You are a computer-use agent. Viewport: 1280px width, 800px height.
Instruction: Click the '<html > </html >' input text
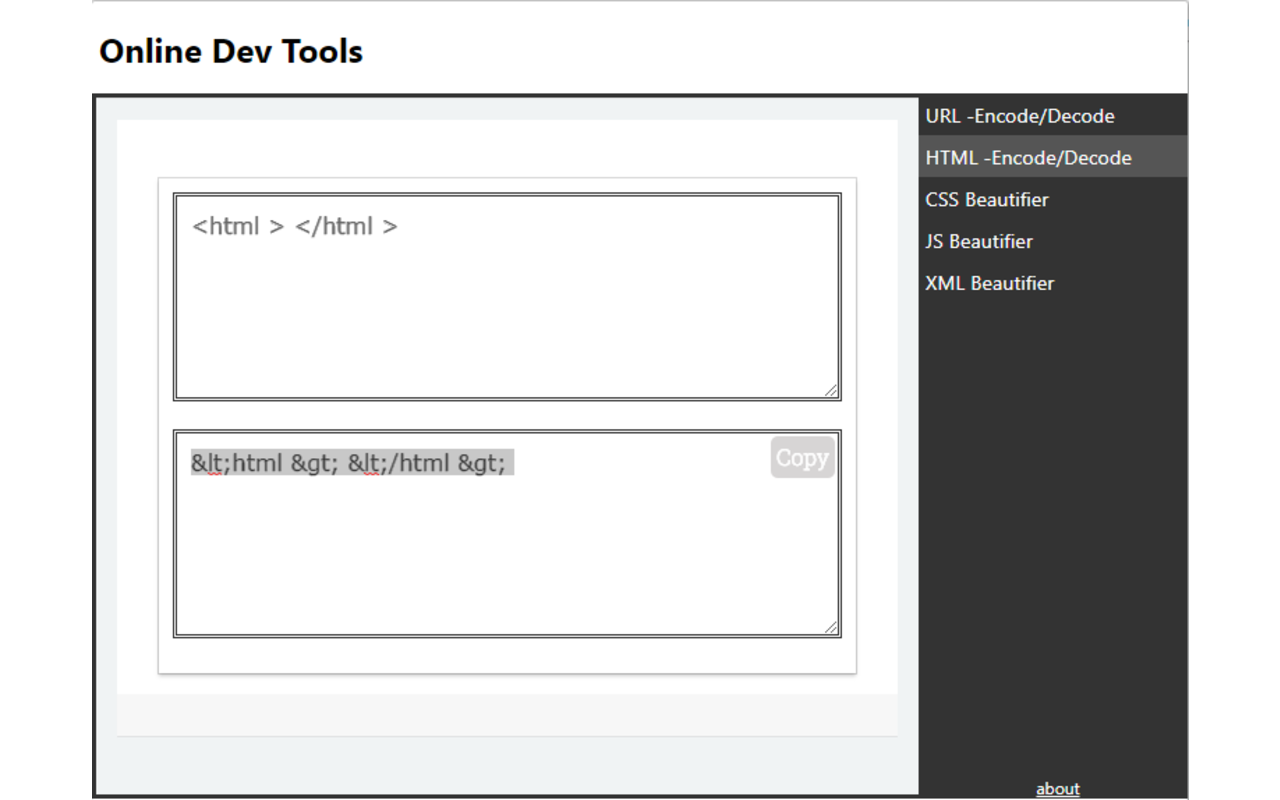point(295,226)
